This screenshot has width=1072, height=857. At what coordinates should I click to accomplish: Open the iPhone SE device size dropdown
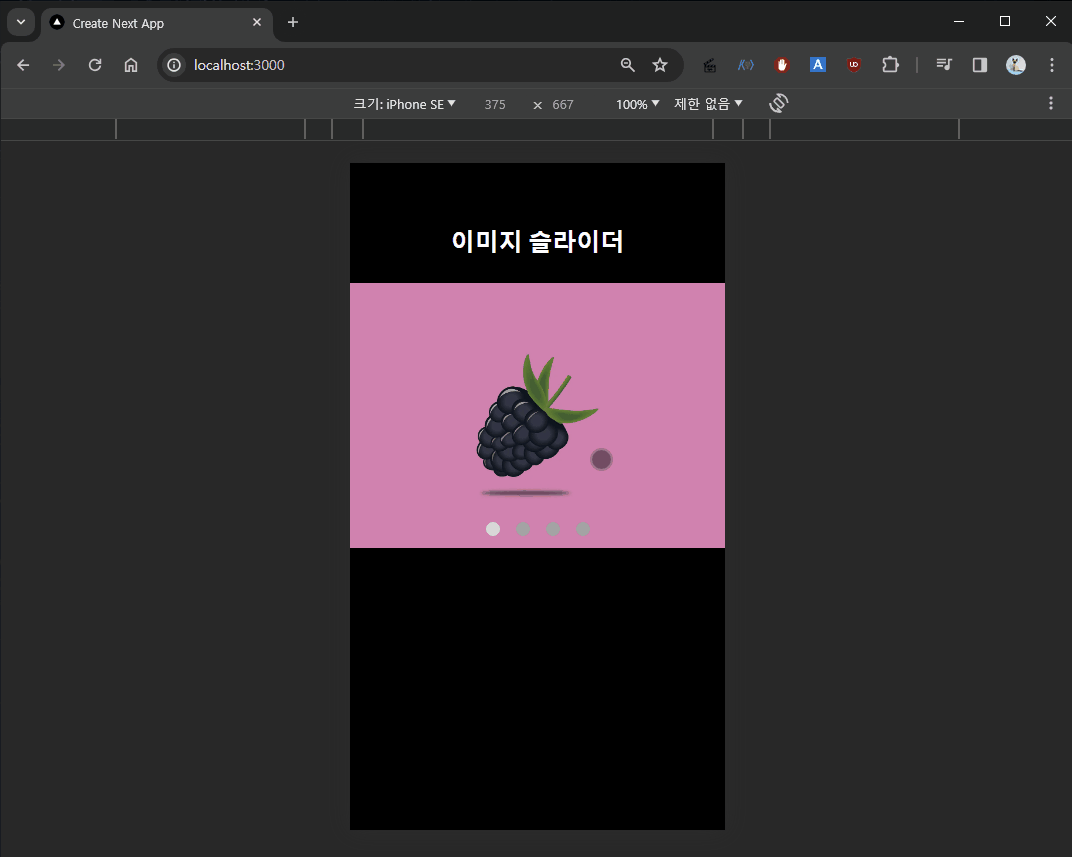(x=404, y=104)
